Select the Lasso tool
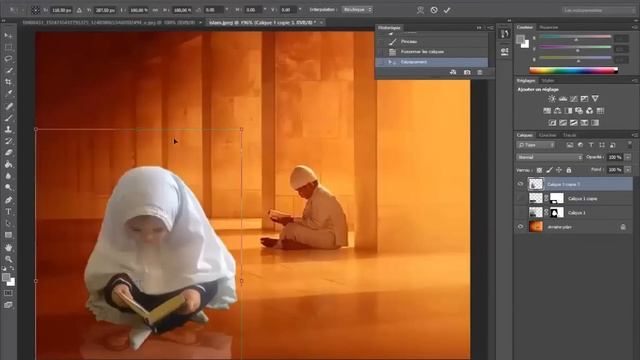This screenshot has width=640, height=360. 8,59
